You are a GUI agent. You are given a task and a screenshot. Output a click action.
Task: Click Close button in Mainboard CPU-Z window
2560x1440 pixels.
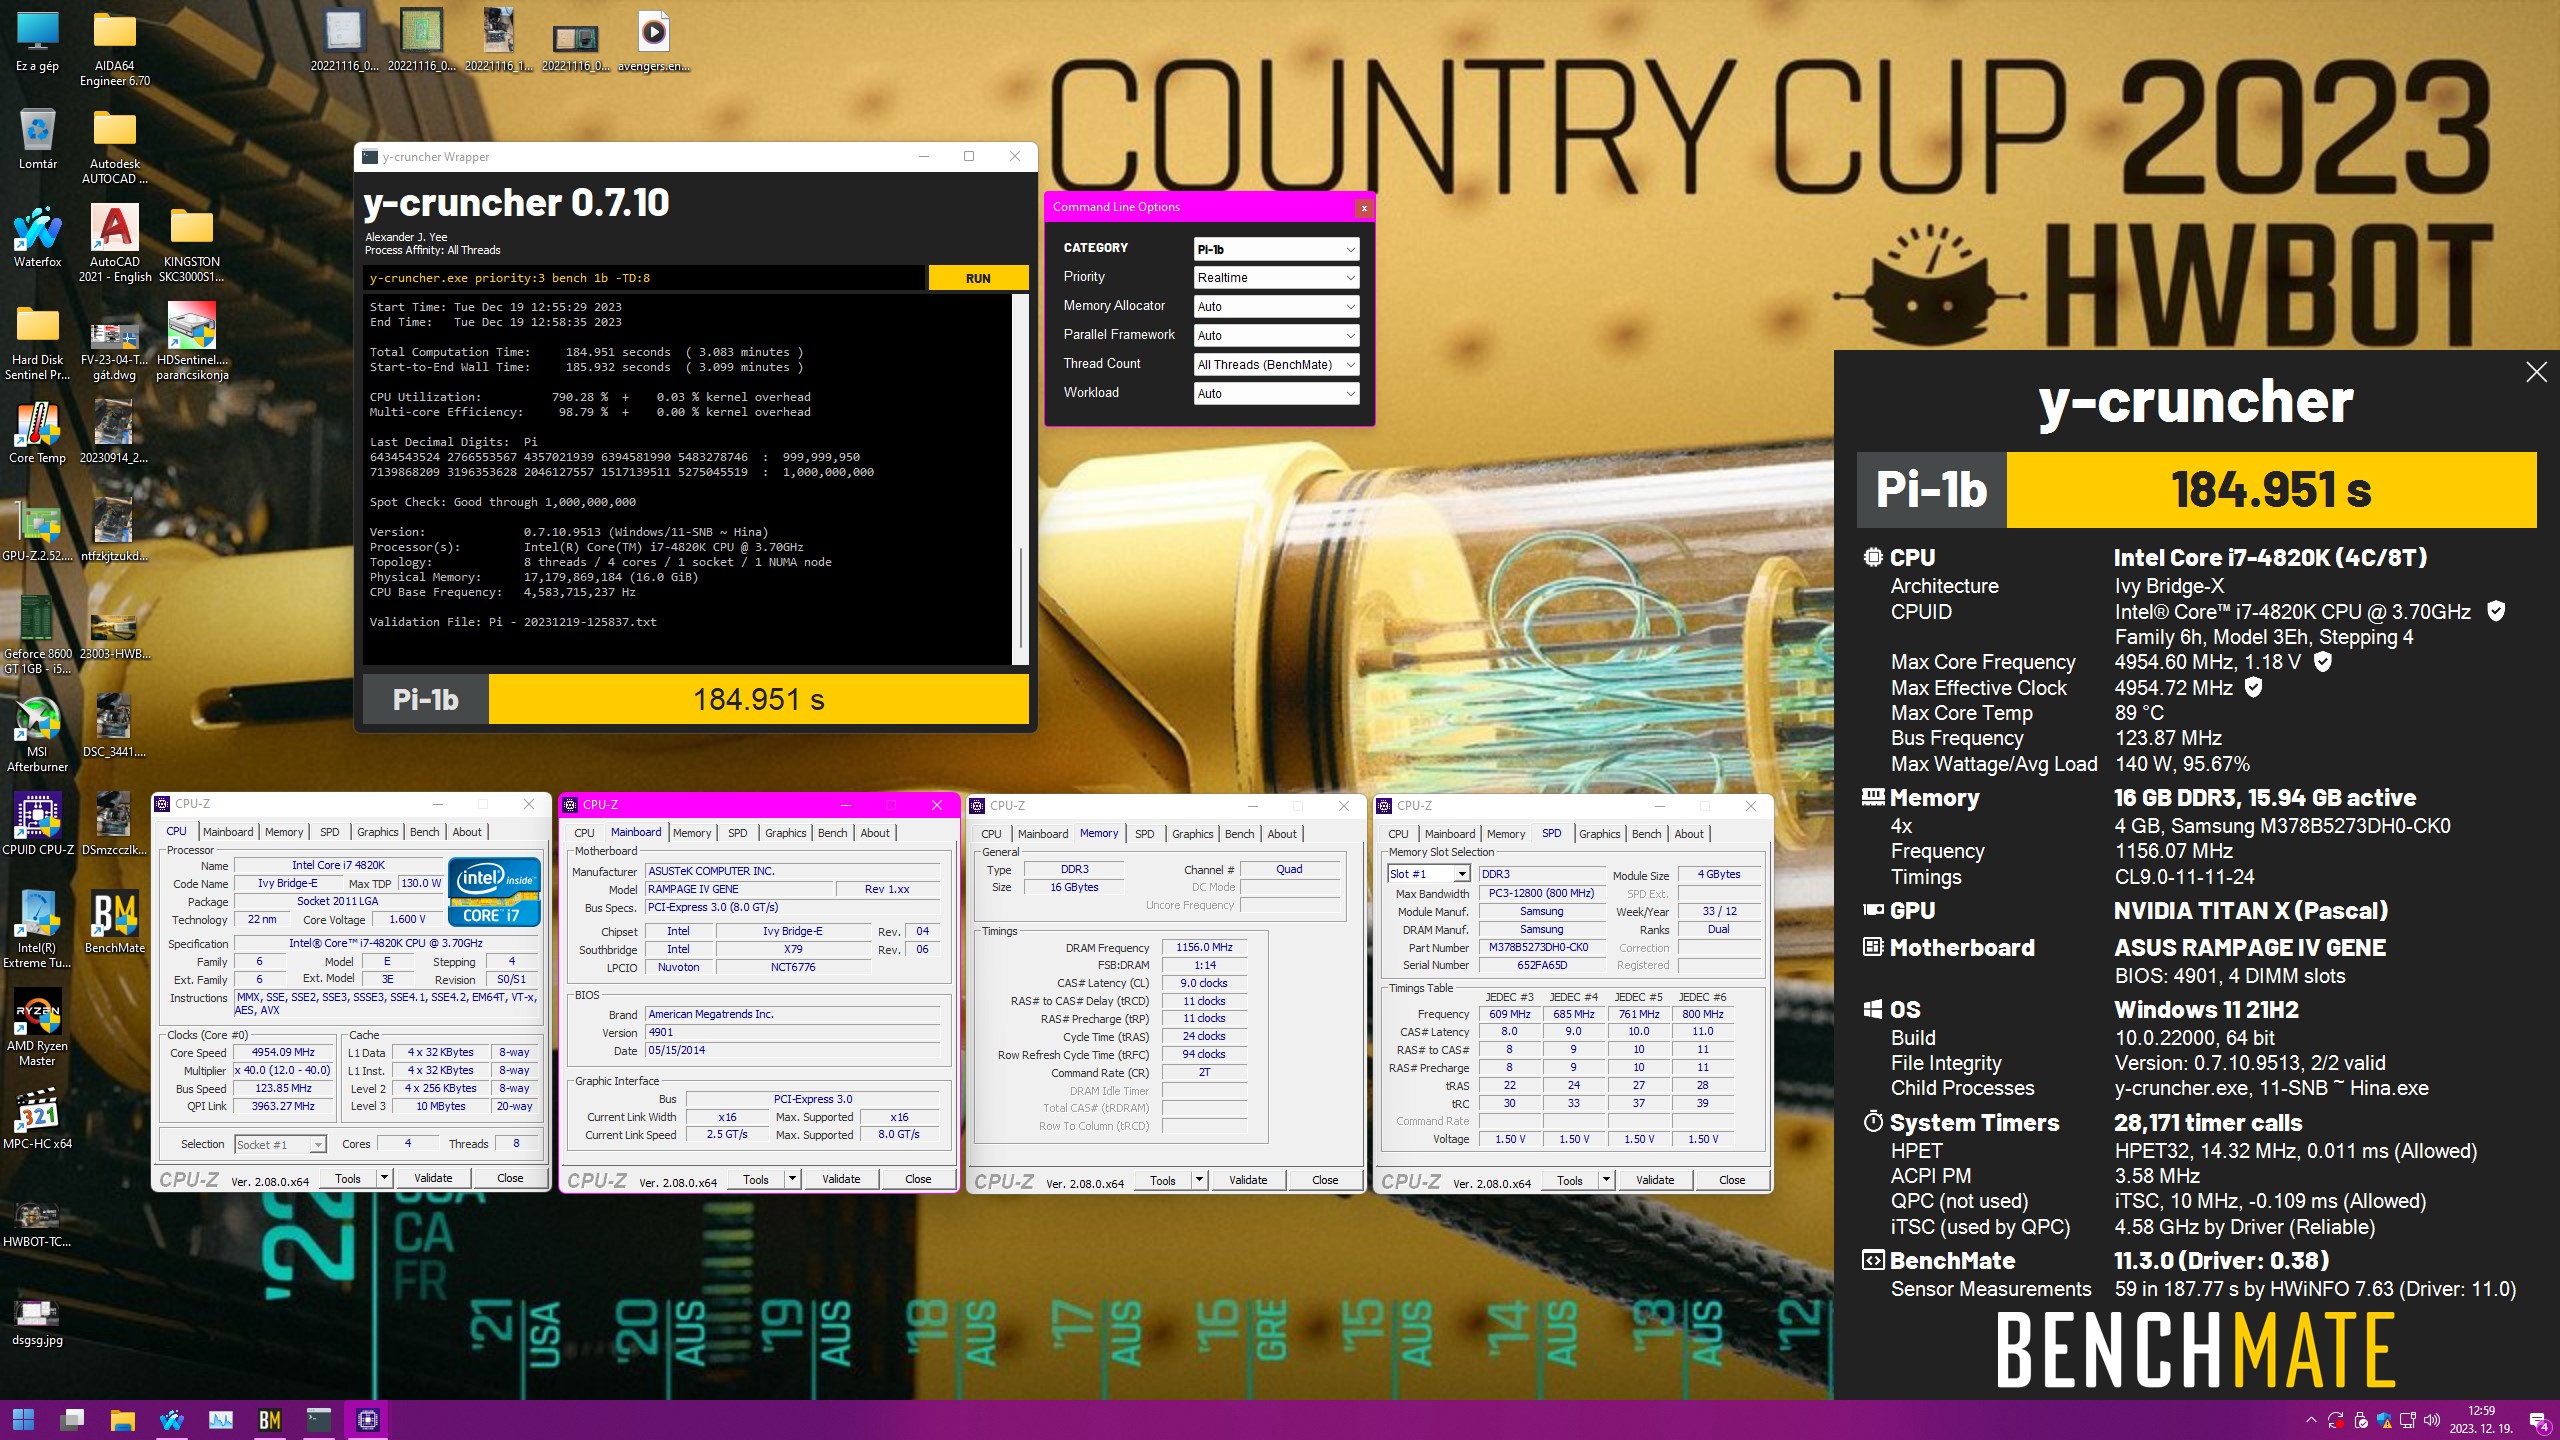918,1180
